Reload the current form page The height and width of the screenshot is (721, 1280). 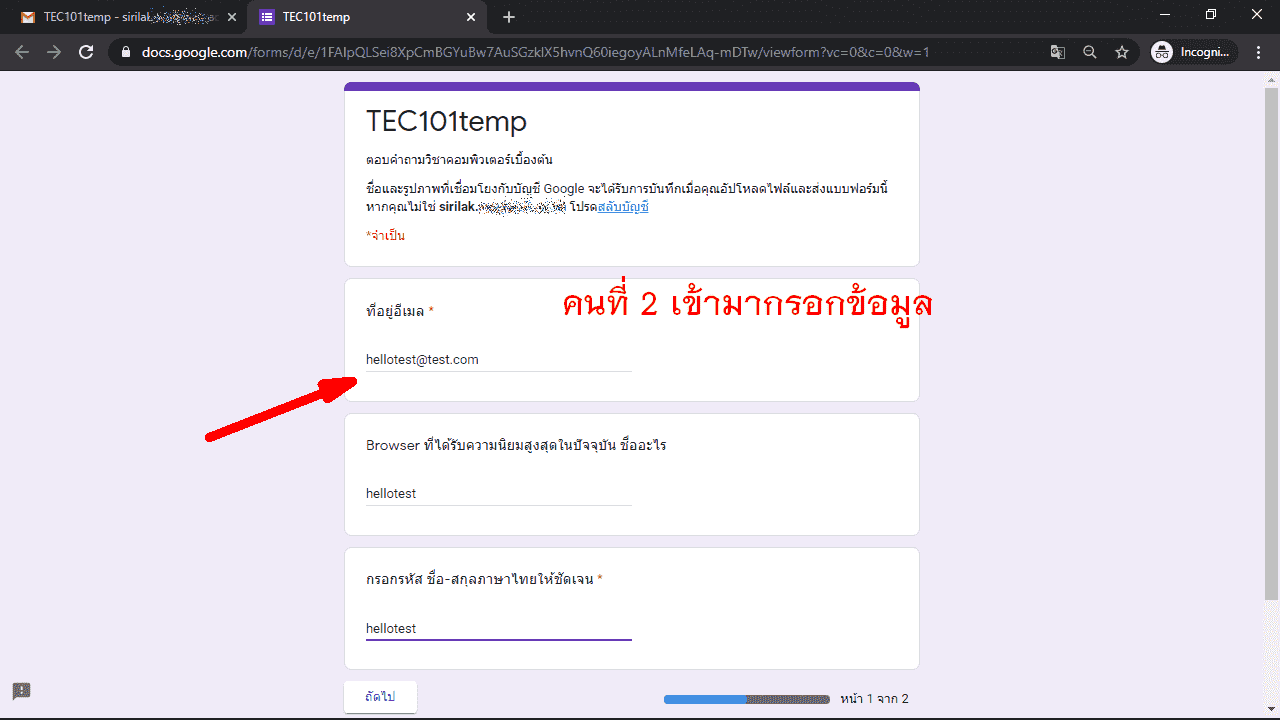[x=86, y=52]
